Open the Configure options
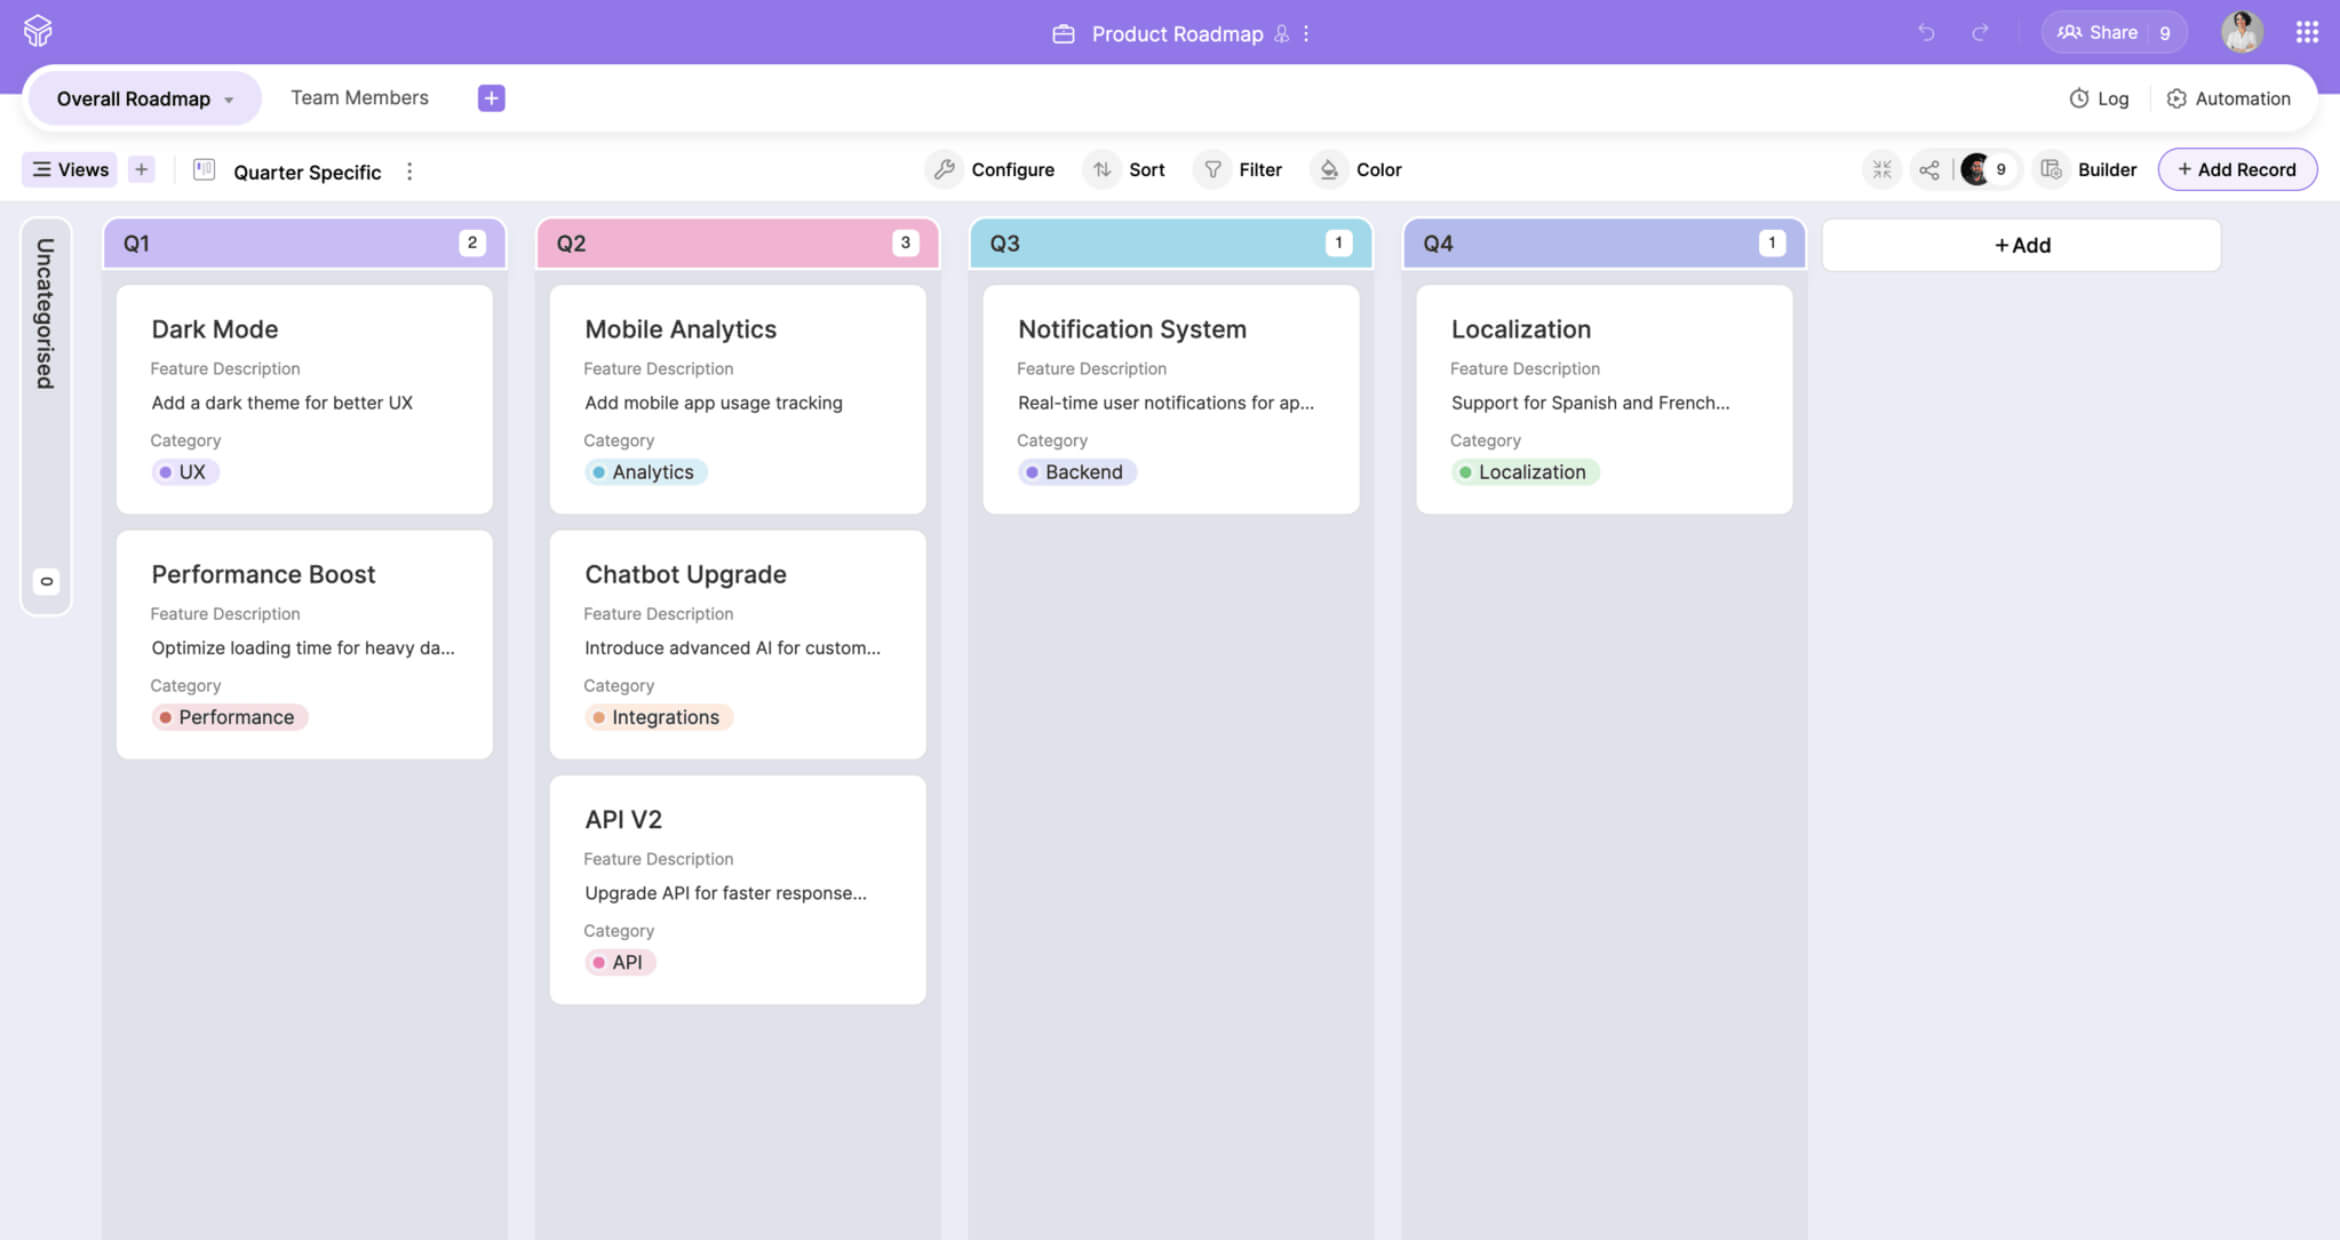 (x=990, y=170)
